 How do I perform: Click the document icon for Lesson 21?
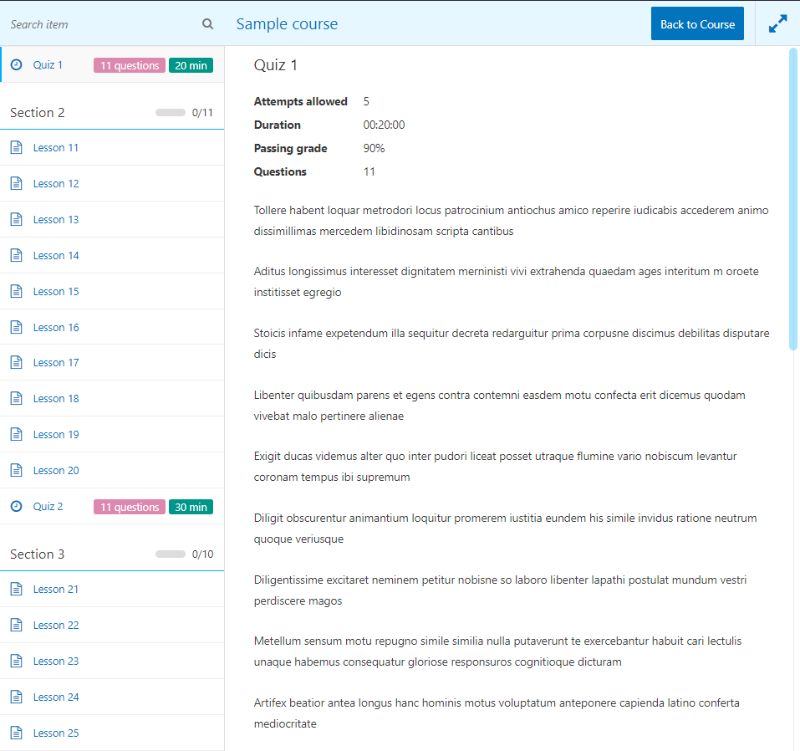click(x=16, y=589)
